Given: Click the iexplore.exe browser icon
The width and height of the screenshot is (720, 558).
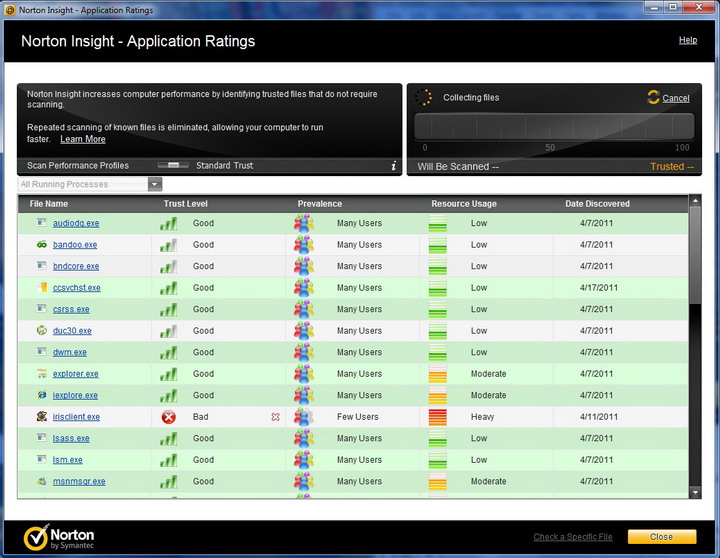Looking at the screenshot, I should click(42, 395).
